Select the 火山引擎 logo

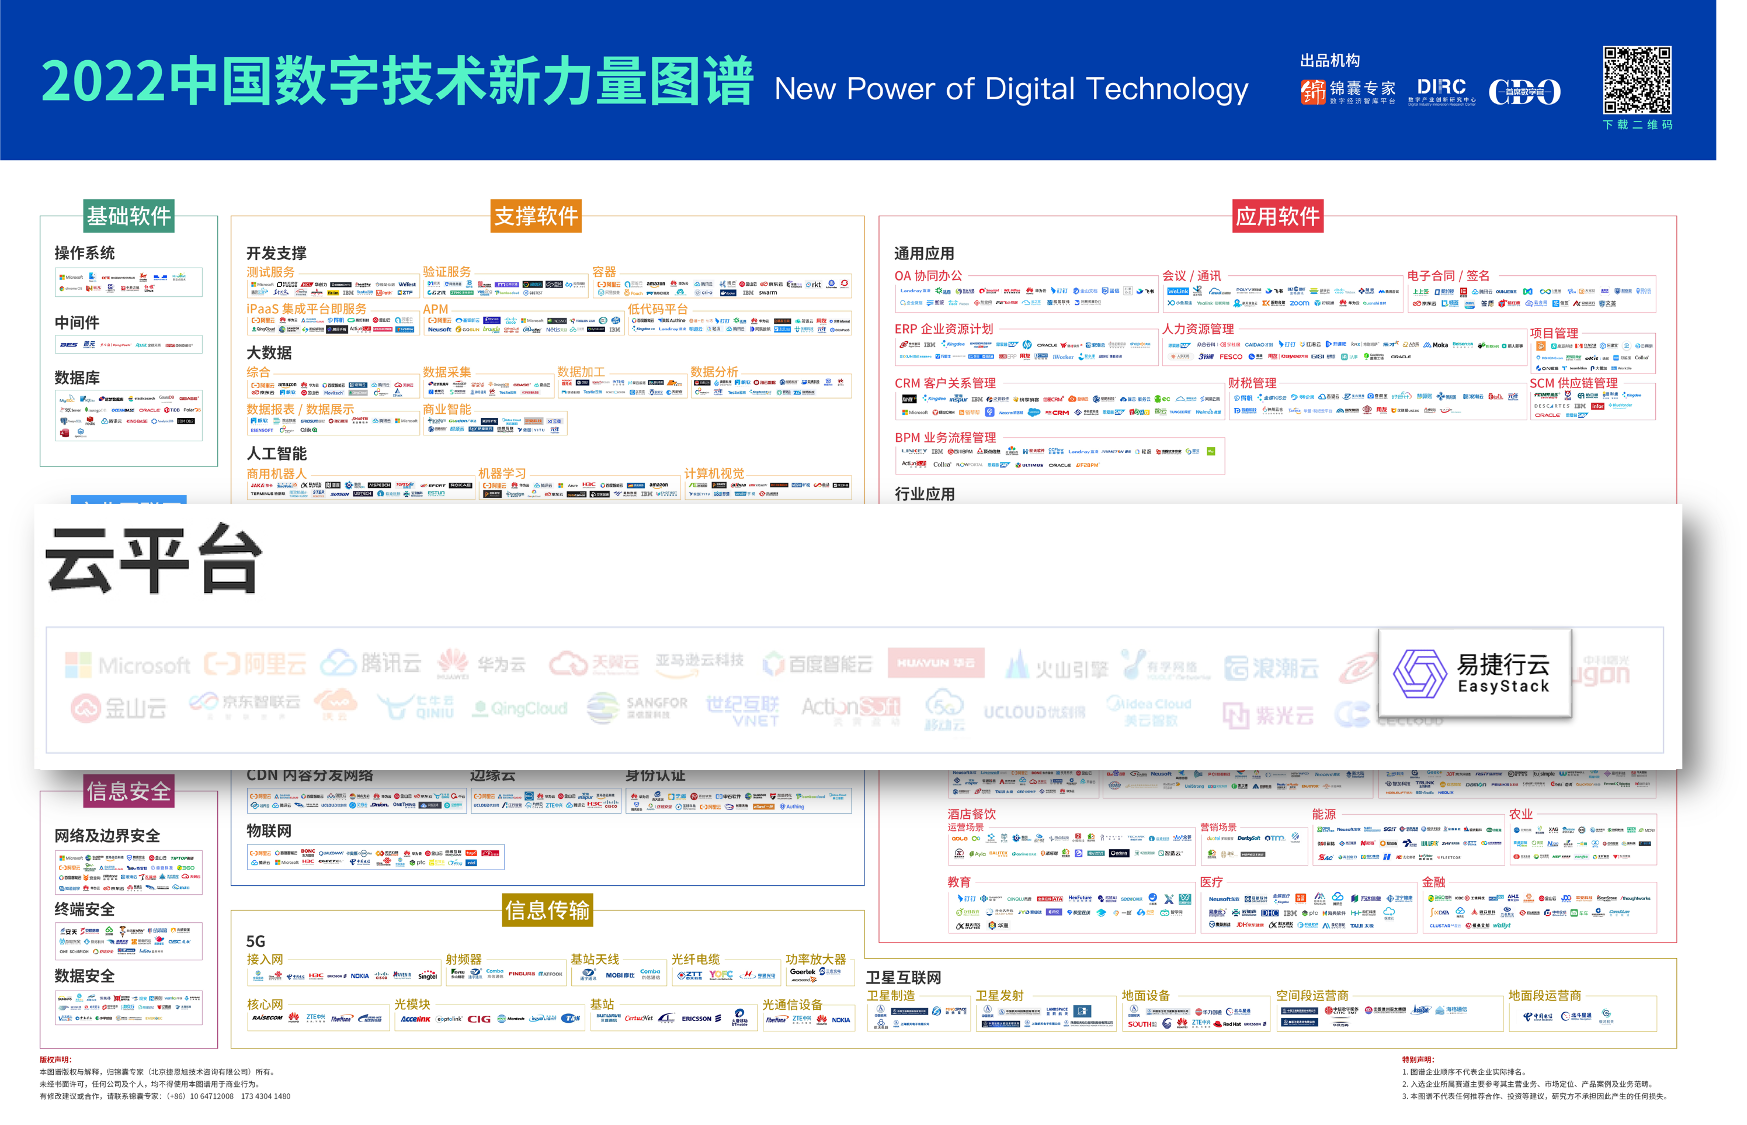pos(1057,667)
